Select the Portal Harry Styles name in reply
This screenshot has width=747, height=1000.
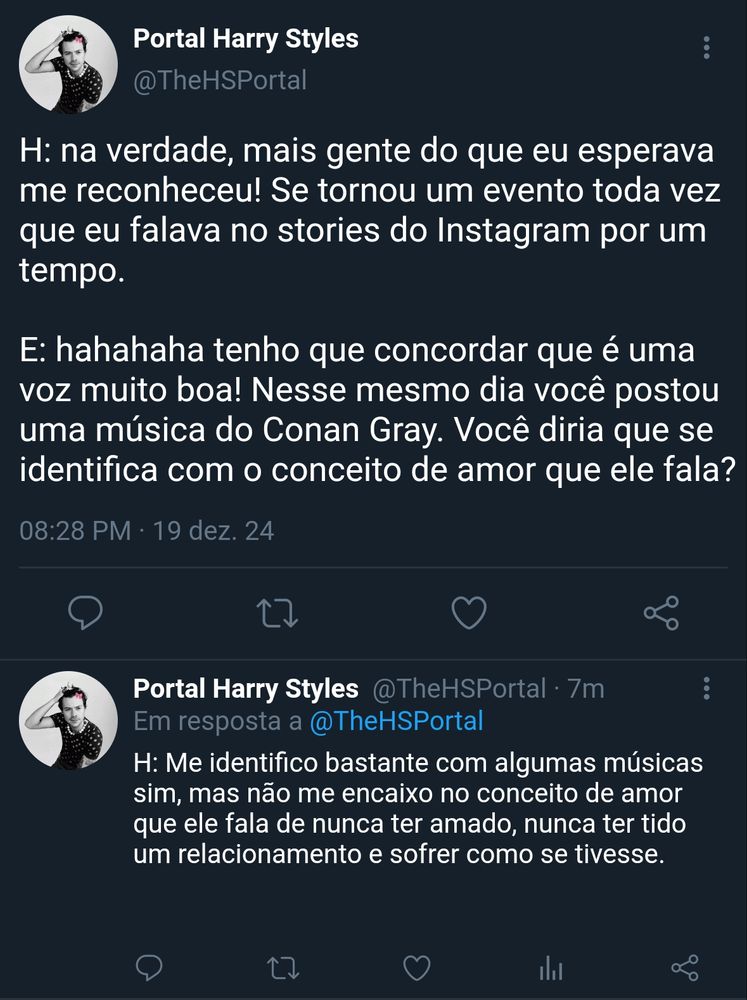pos(246,689)
